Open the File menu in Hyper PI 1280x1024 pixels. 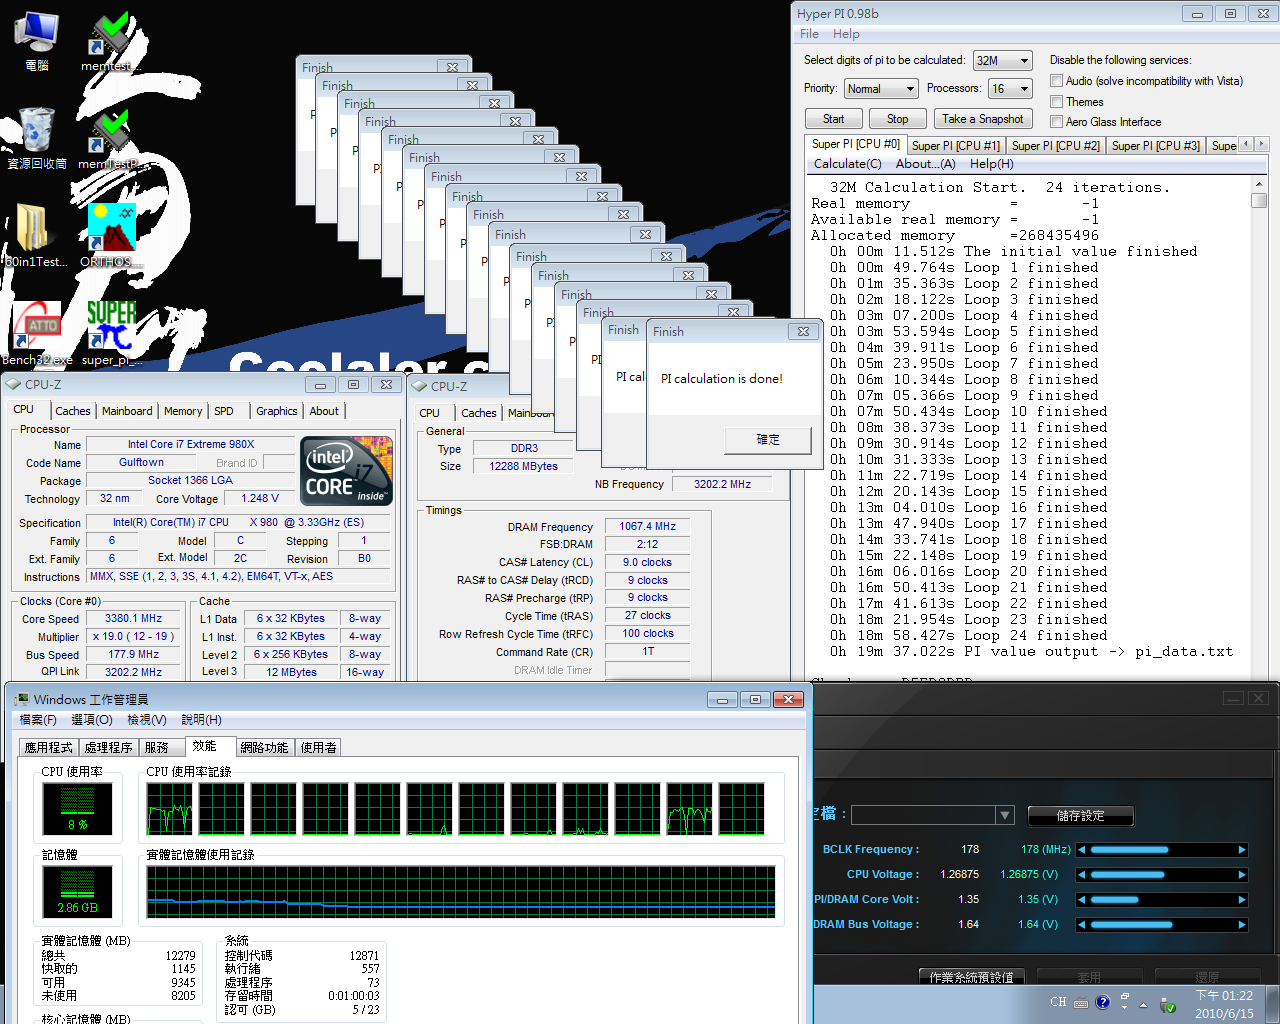pos(809,34)
